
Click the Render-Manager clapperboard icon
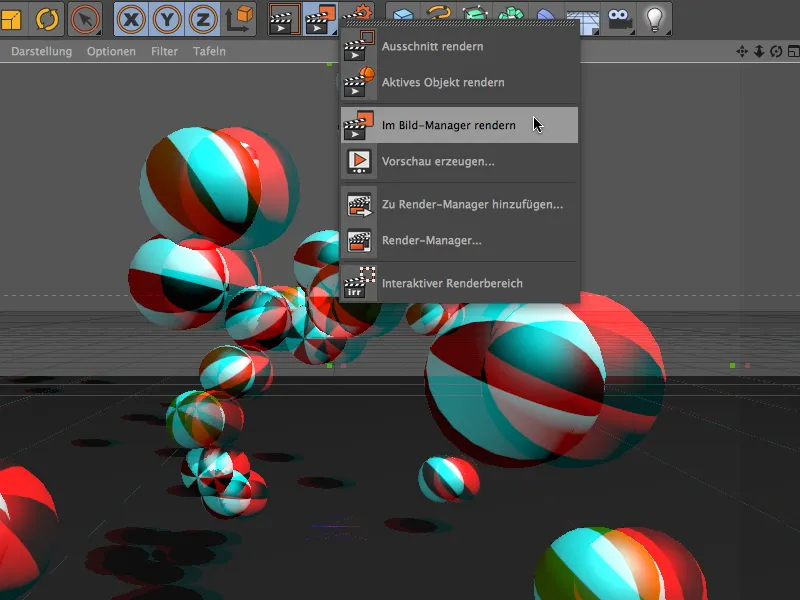click(x=359, y=240)
